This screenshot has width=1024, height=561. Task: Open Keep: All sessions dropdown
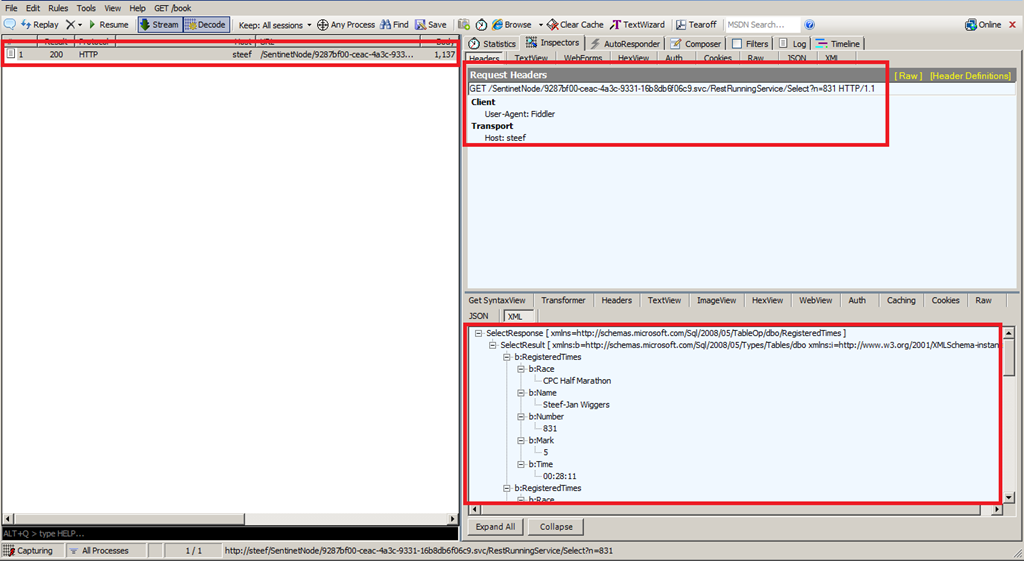pos(275,25)
